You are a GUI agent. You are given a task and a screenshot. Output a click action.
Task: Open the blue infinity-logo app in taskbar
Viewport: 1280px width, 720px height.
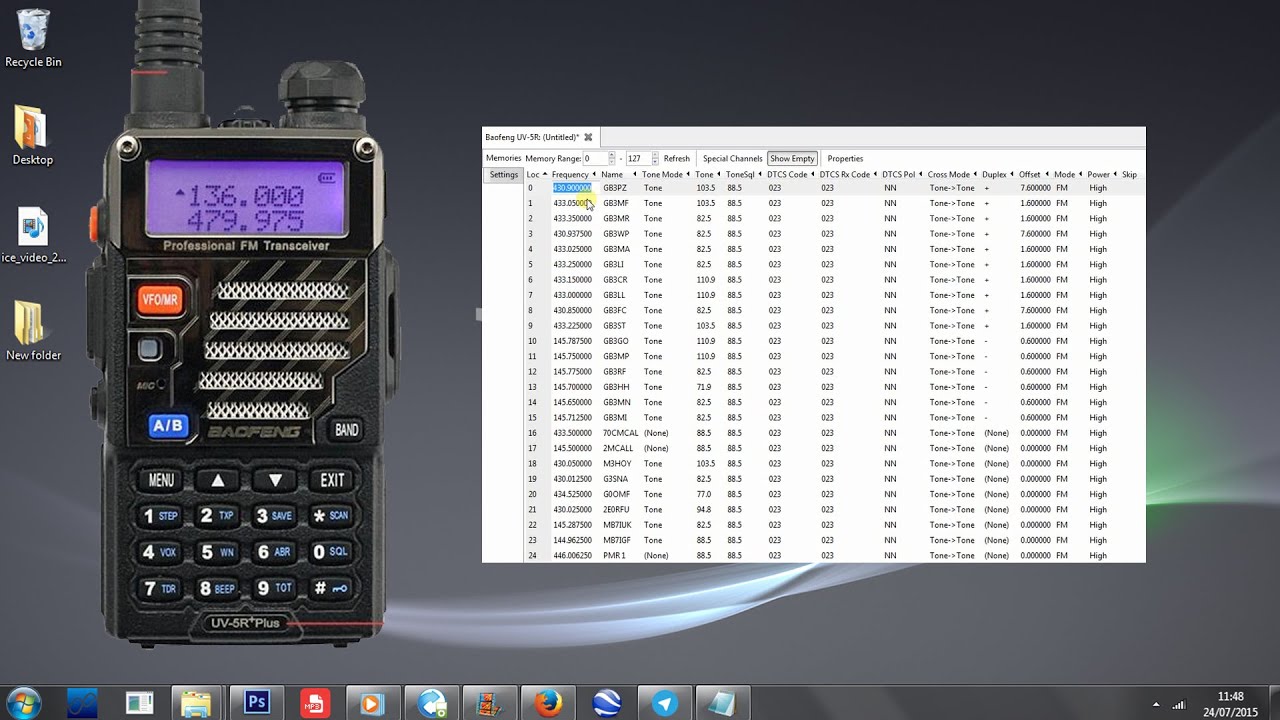(x=81, y=703)
